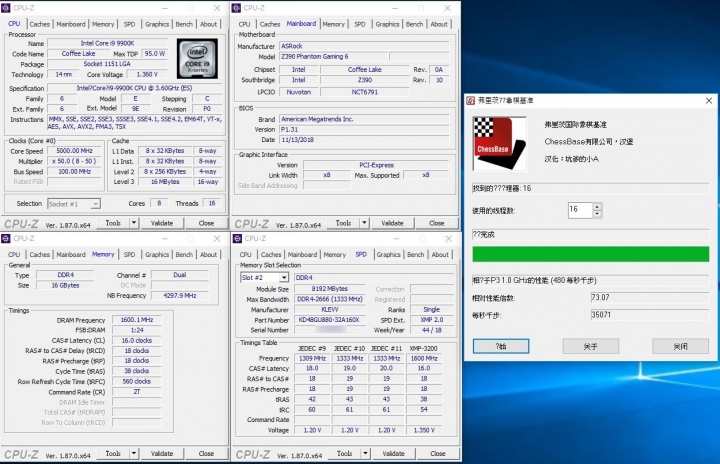The width and height of the screenshot is (720, 464).
Task: Click the CPU-Z app icon in Mainboard window title
Action: pyautogui.click(x=236, y=8)
